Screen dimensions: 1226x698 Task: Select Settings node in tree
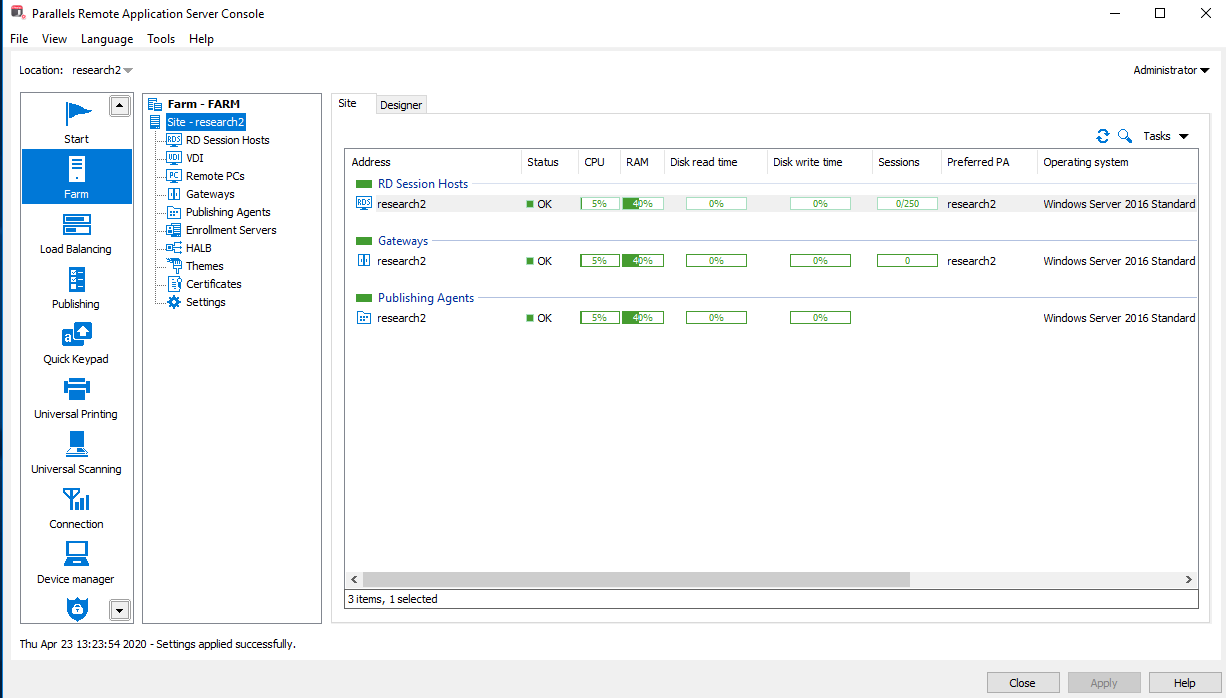(x=205, y=302)
